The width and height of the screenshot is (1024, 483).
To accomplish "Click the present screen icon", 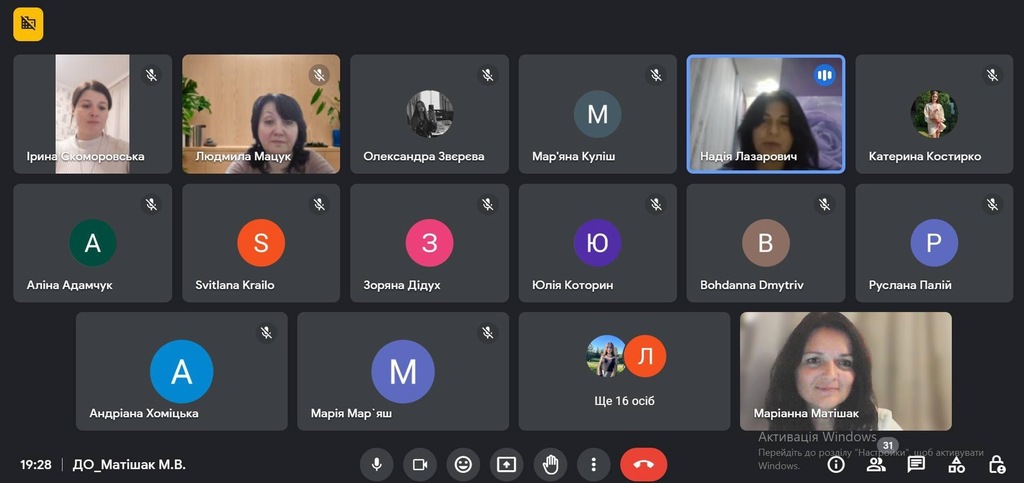I will pos(506,464).
